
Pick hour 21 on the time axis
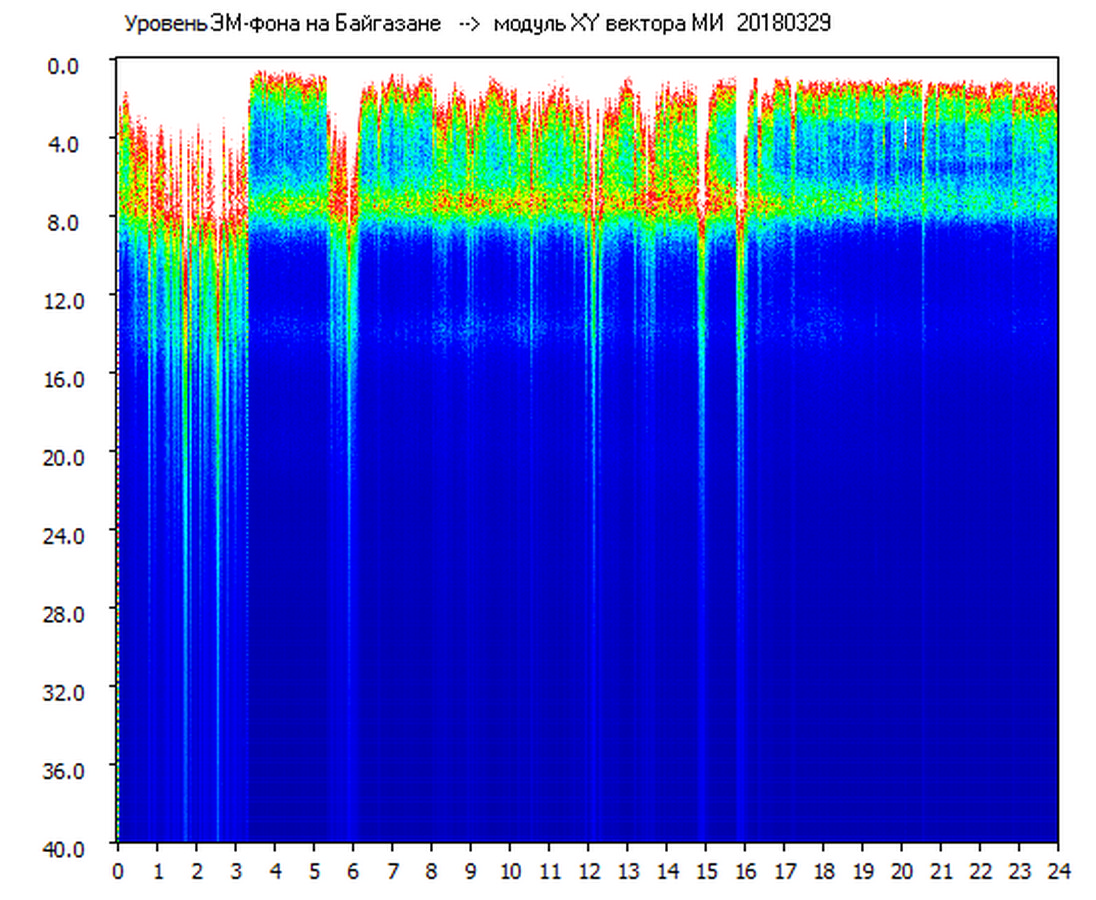pos(940,871)
